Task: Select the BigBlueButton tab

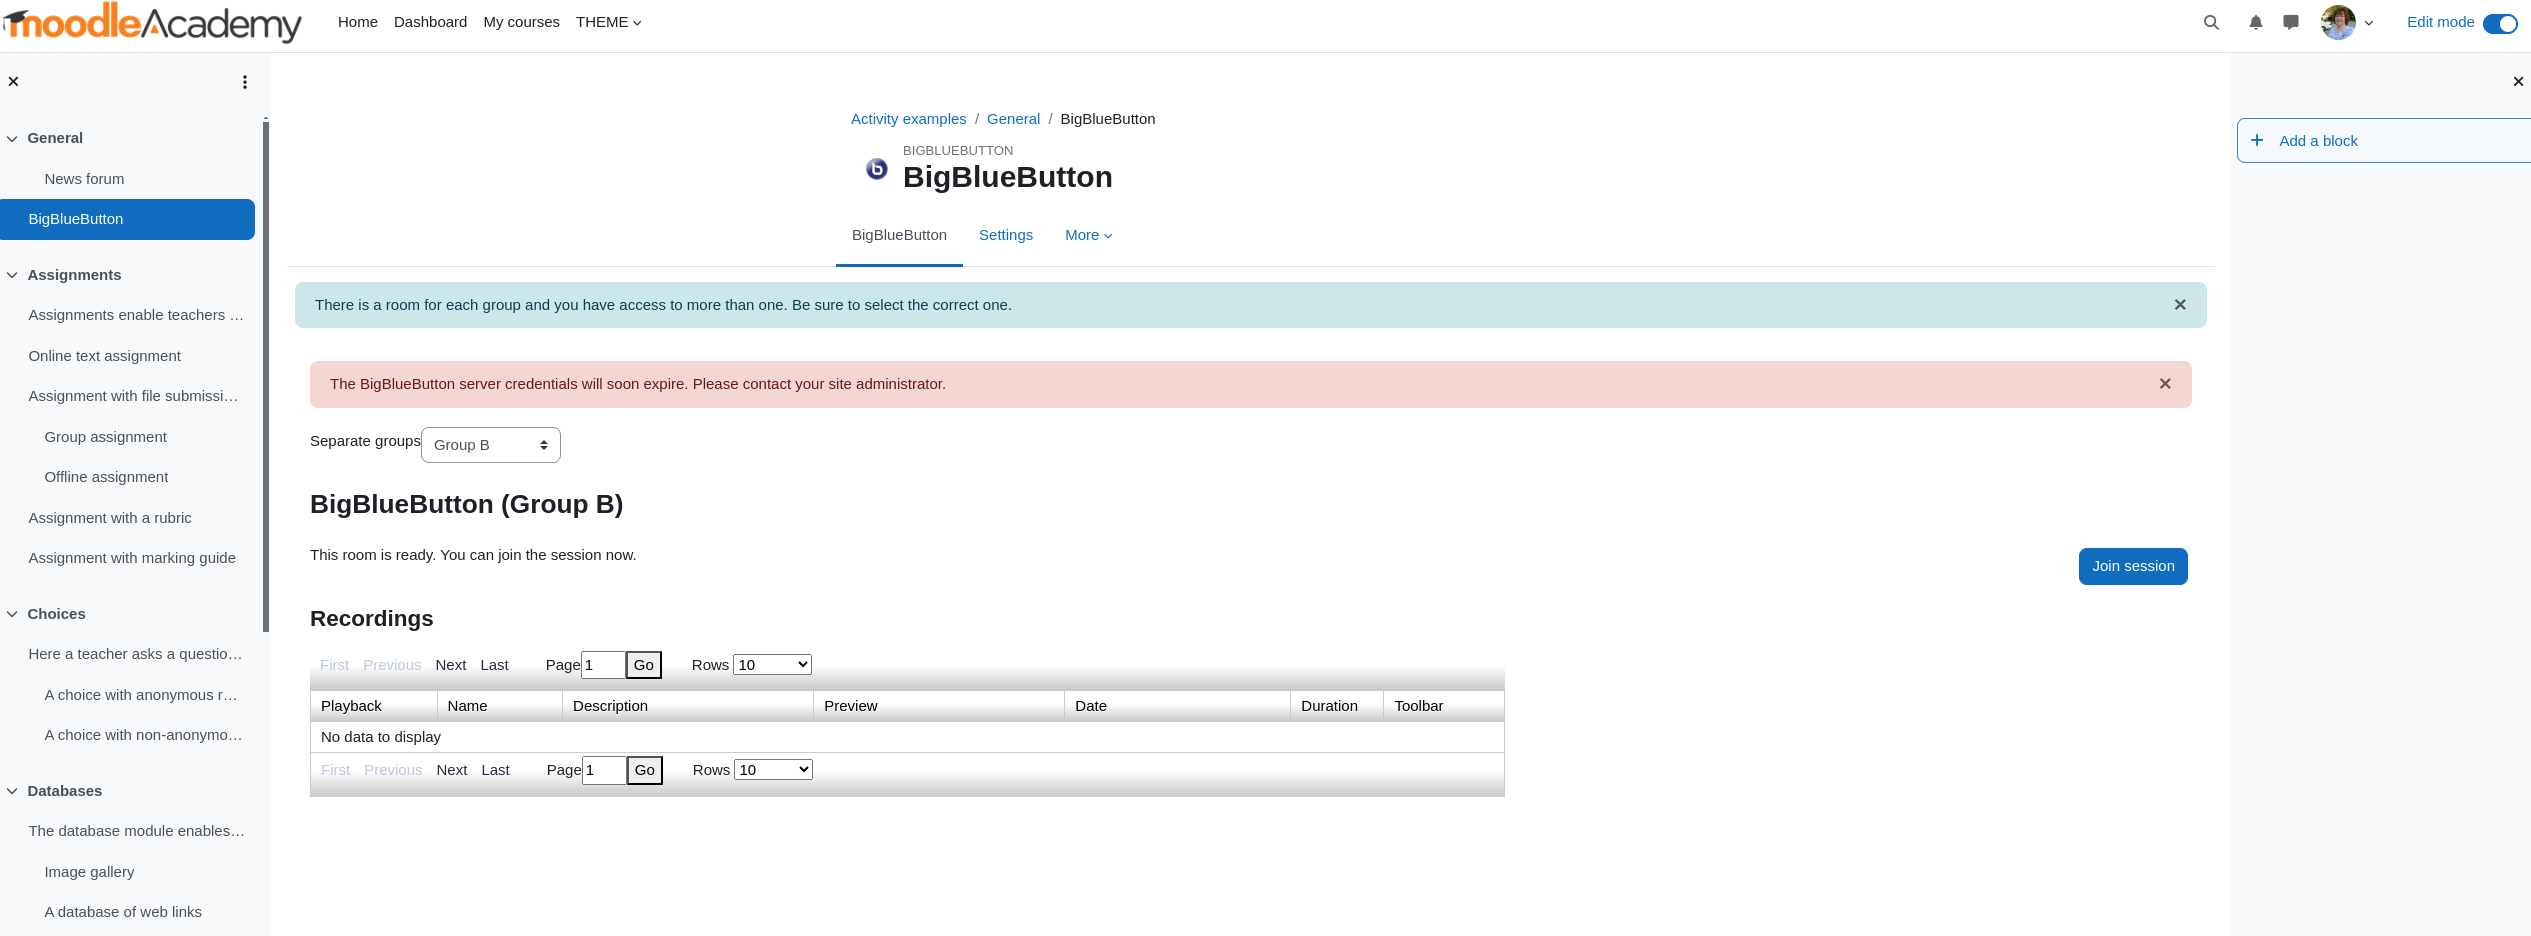Action: click(x=899, y=235)
